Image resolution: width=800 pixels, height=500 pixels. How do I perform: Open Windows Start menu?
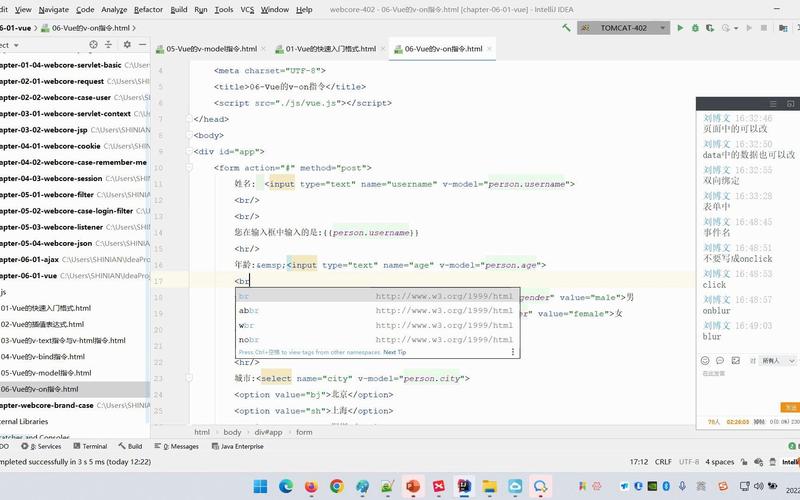pyautogui.click(x=260, y=486)
